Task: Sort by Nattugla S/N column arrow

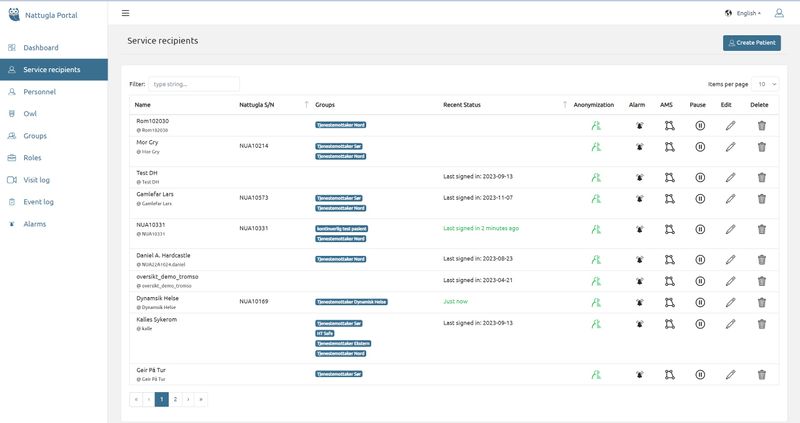Action: (x=306, y=104)
